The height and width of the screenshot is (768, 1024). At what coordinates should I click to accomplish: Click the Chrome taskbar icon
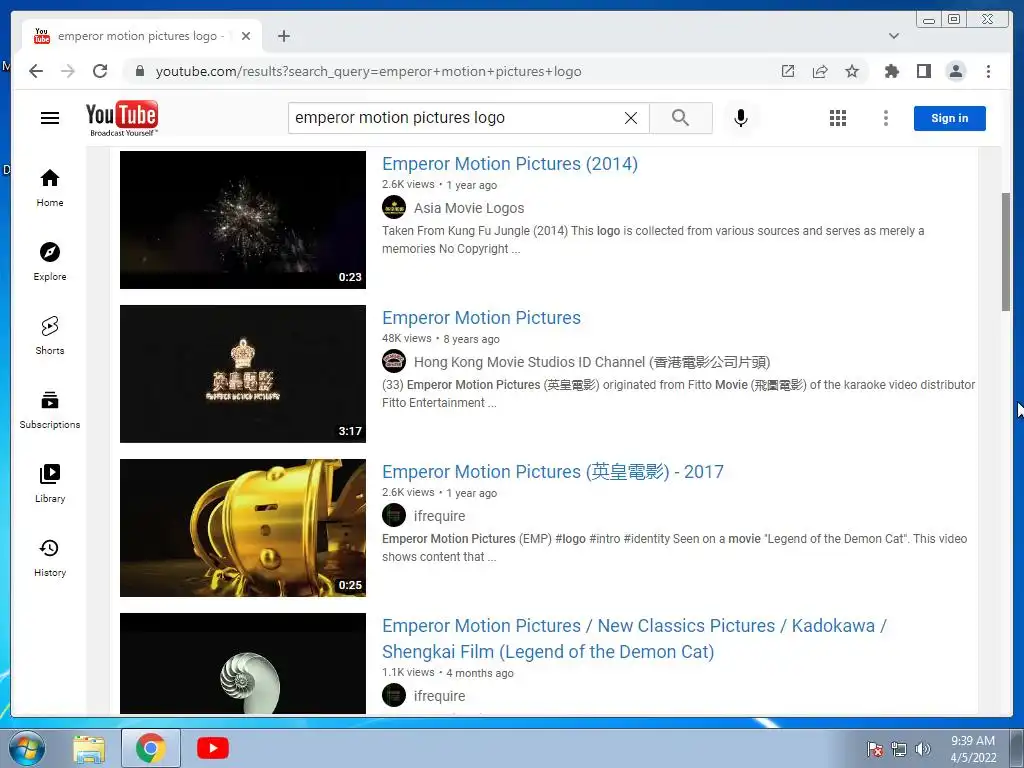pos(151,748)
